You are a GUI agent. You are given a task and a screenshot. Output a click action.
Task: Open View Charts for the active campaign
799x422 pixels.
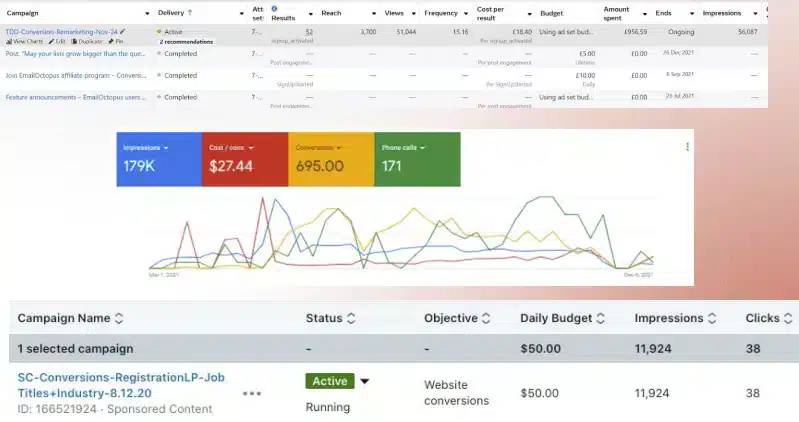point(24,41)
